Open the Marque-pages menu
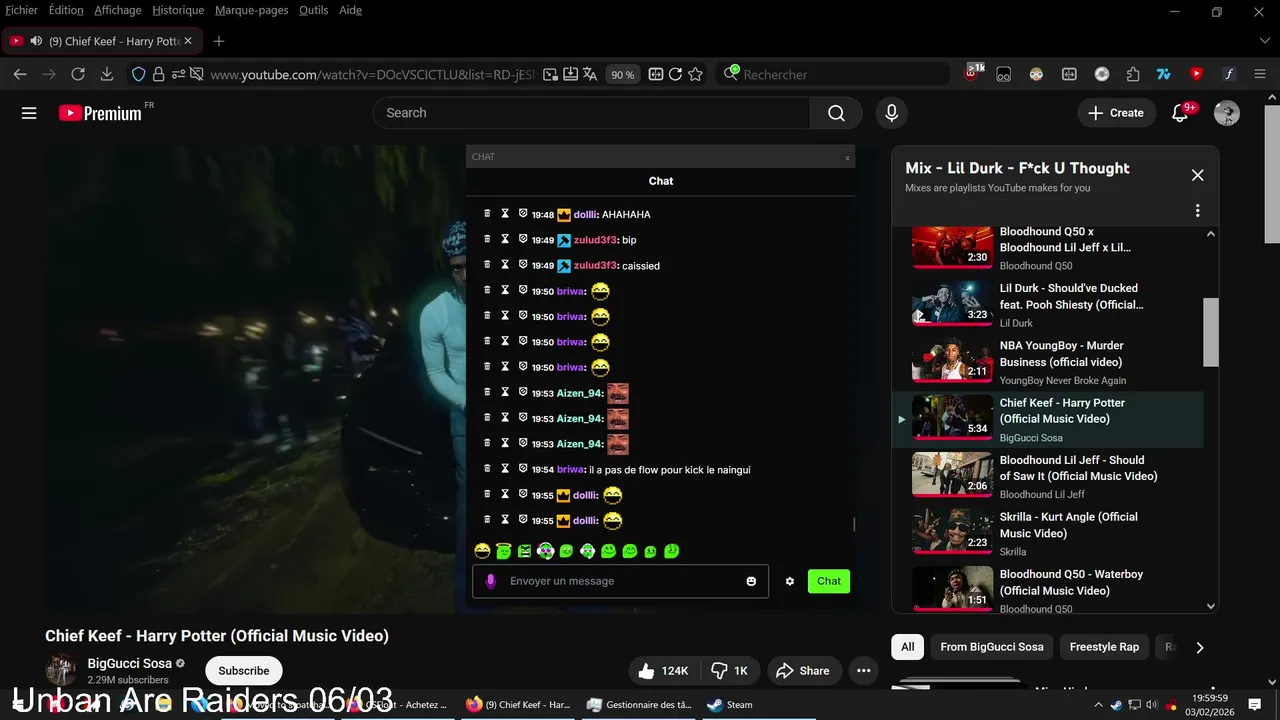The image size is (1280, 720). click(252, 10)
